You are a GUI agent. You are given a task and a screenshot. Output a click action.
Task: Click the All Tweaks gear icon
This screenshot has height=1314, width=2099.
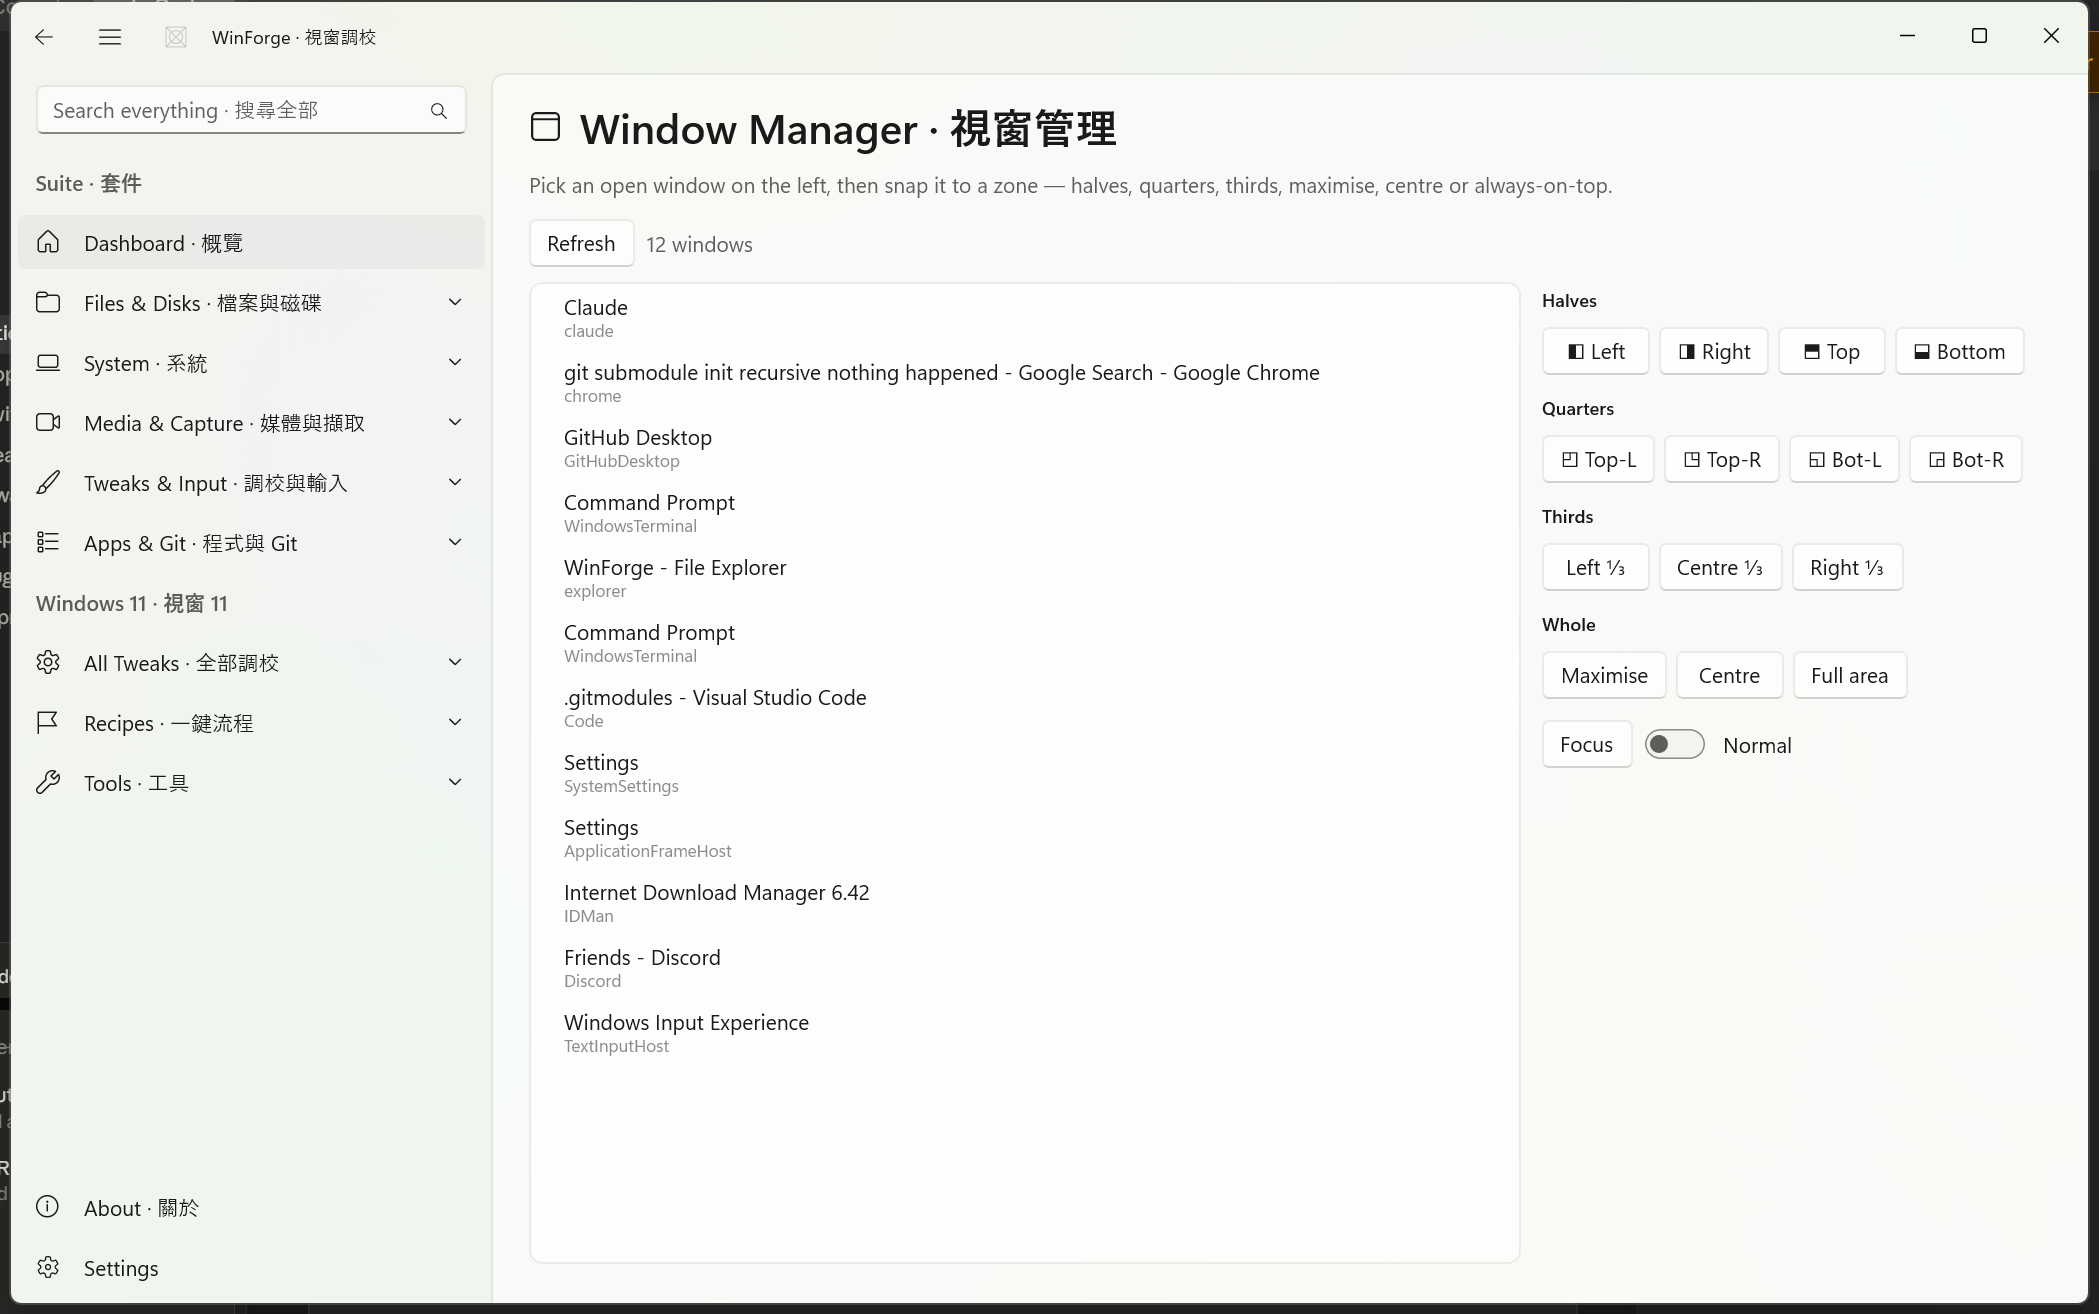[x=48, y=662]
